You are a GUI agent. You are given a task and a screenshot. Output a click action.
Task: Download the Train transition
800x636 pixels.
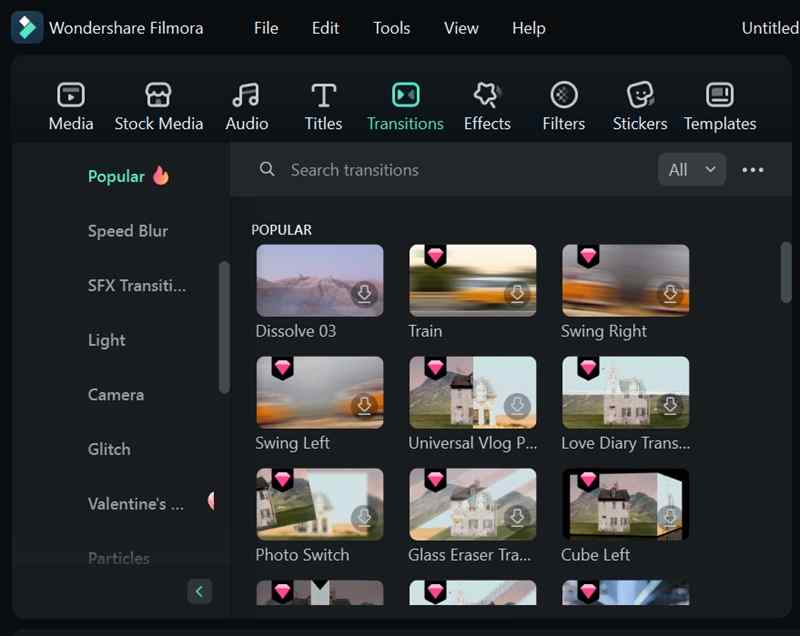(x=517, y=294)
